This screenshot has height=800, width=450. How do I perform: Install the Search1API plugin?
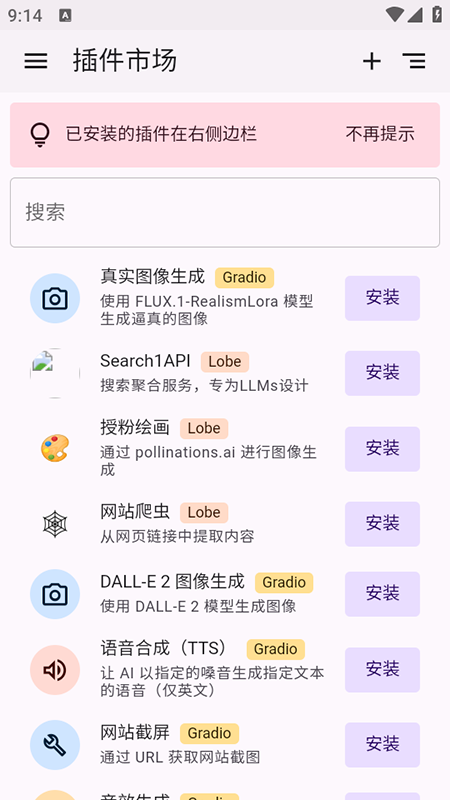pyautogui.click(x=382, y=373)
